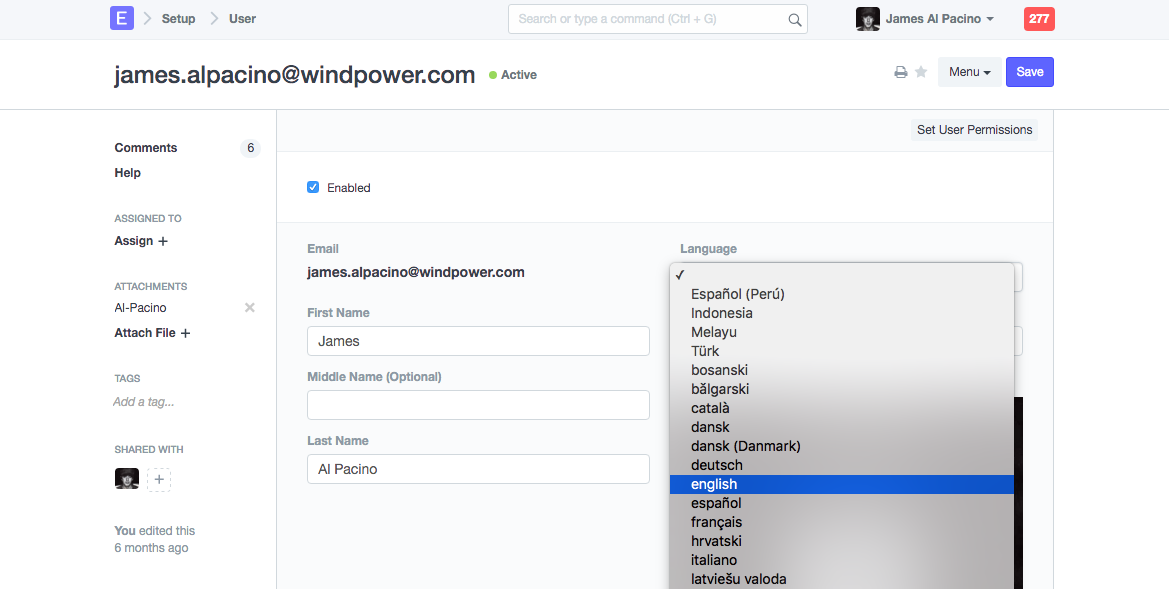
Task: Click the Save button
Action: click(1029, 72)
